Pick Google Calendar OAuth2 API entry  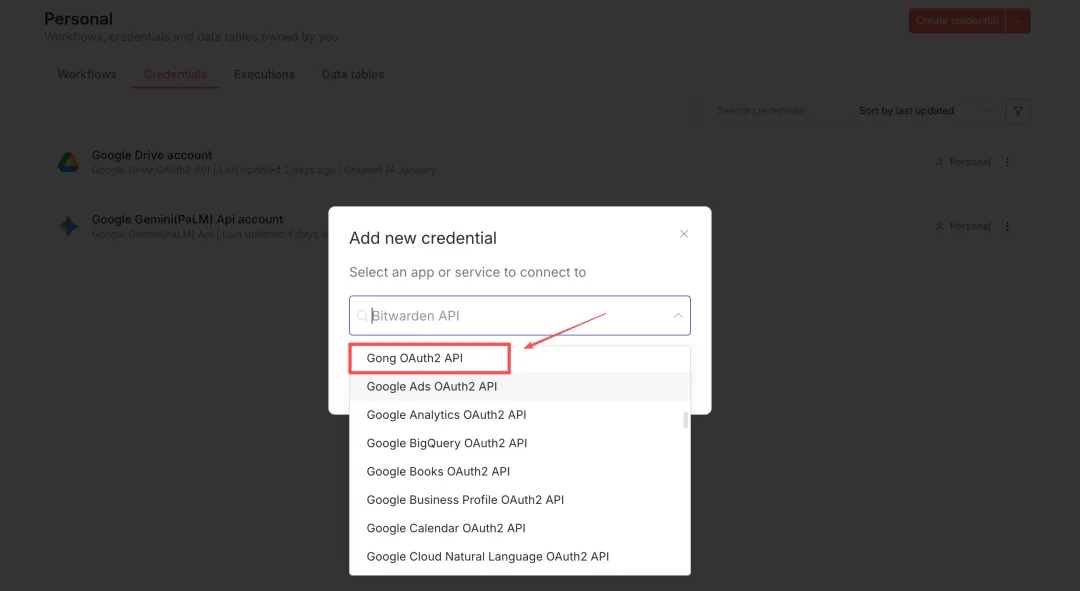point(446,528)
